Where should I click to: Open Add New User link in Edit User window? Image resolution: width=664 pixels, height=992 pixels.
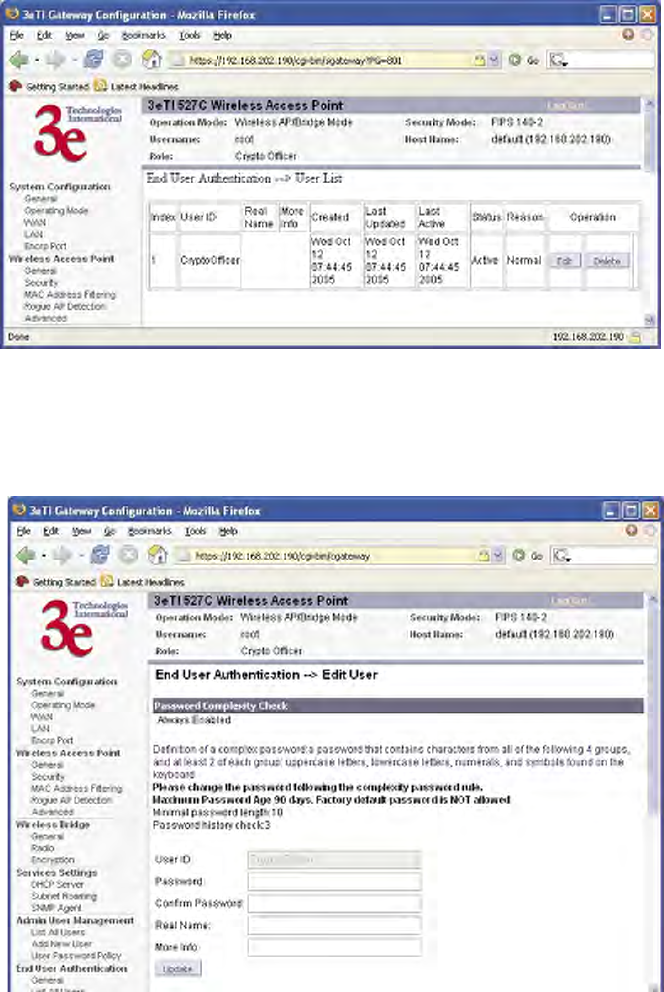click(61, 944)
